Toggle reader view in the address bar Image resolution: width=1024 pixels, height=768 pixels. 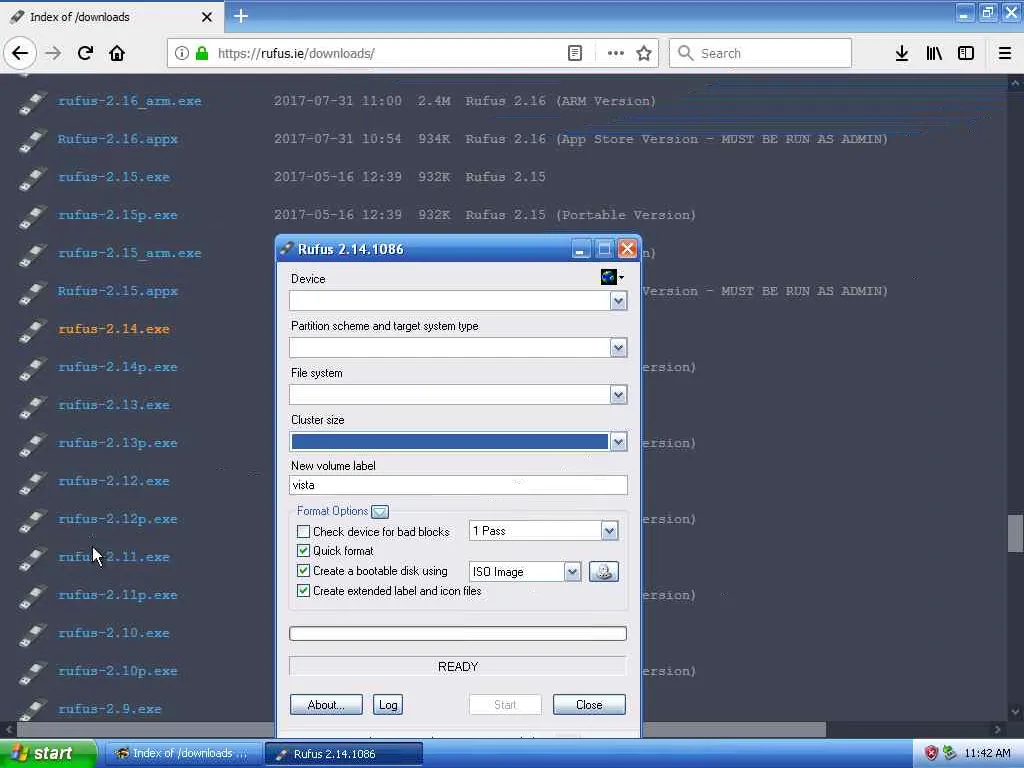(x=575, y=54)
